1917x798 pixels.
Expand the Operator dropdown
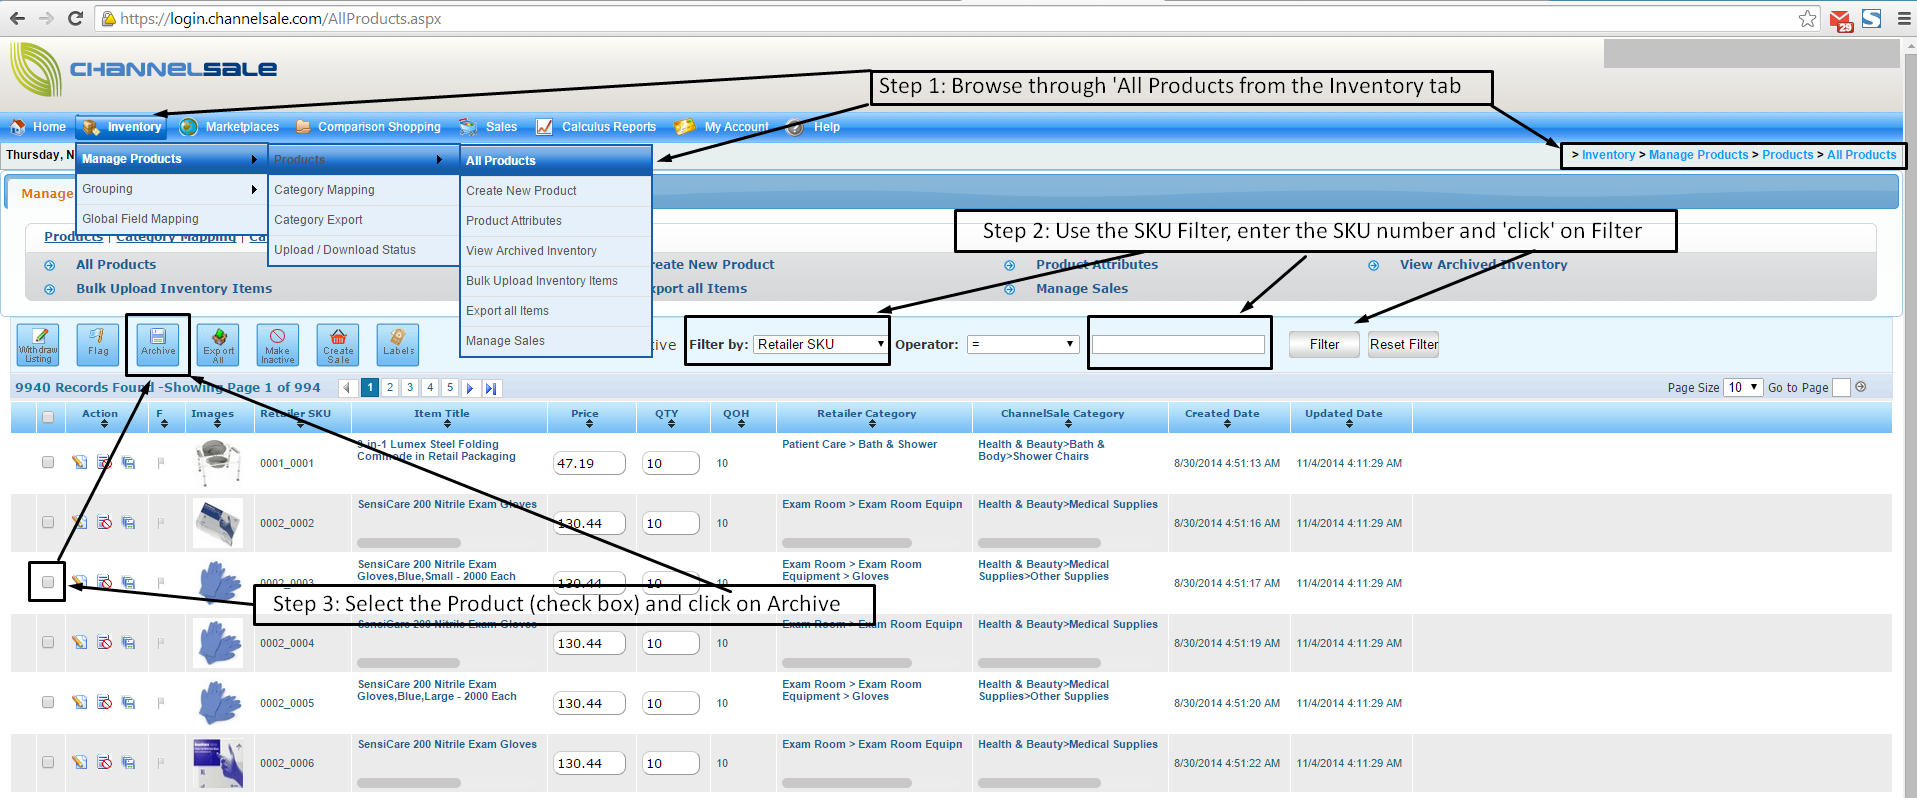point(1022,344)
